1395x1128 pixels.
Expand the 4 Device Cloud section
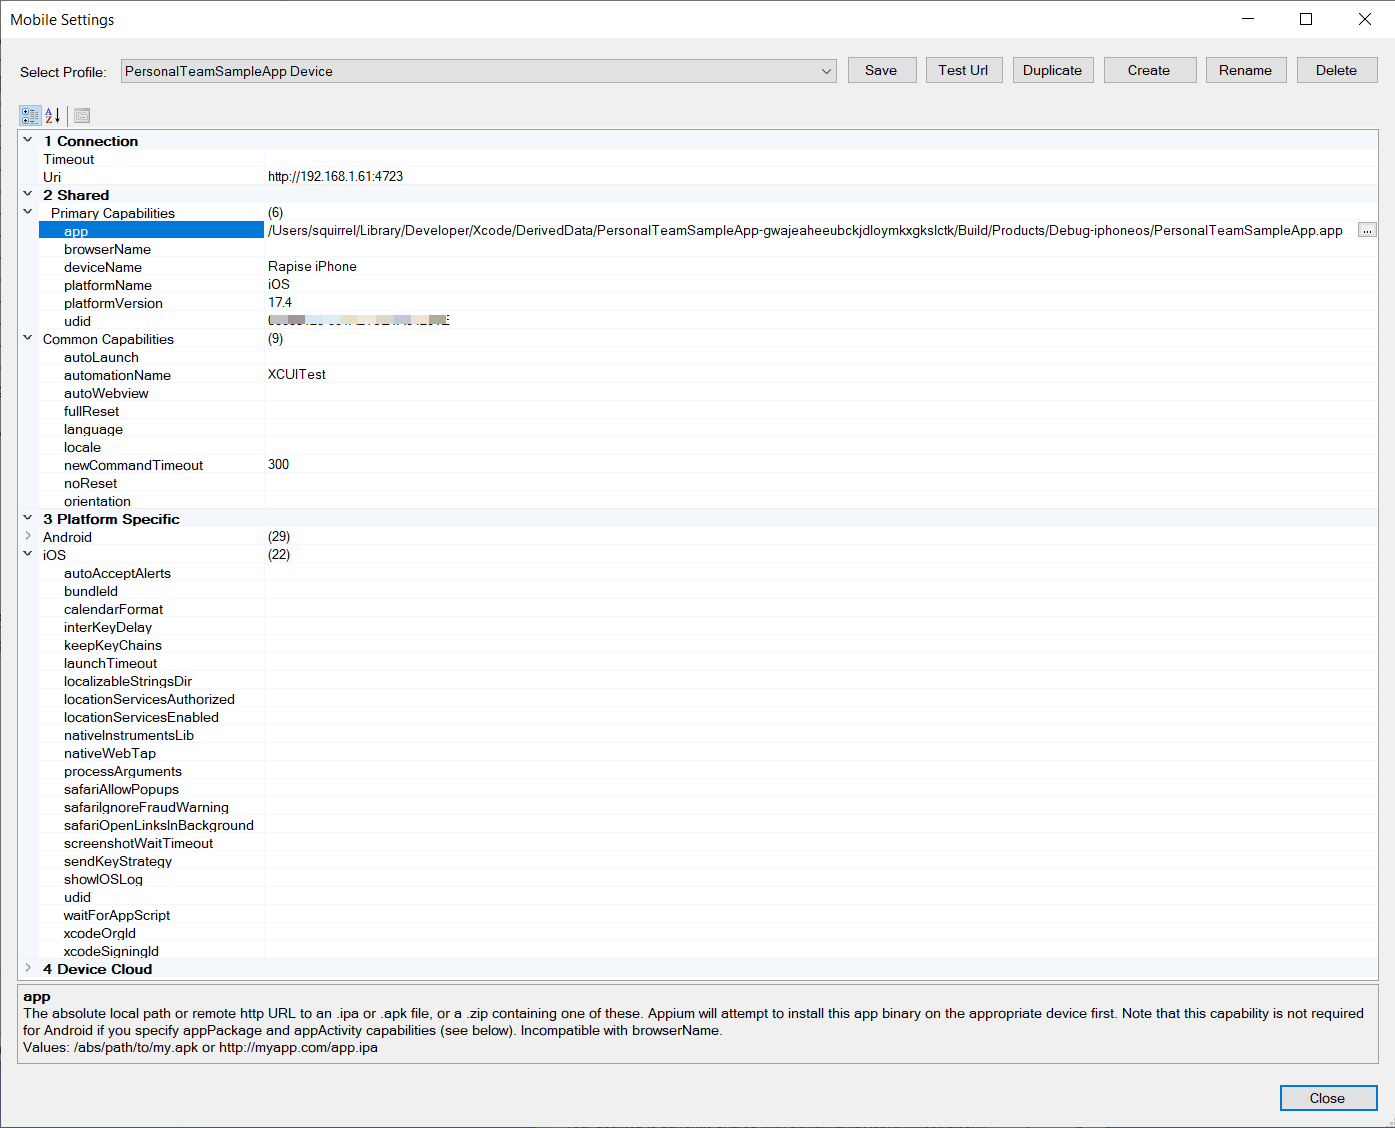28,969
